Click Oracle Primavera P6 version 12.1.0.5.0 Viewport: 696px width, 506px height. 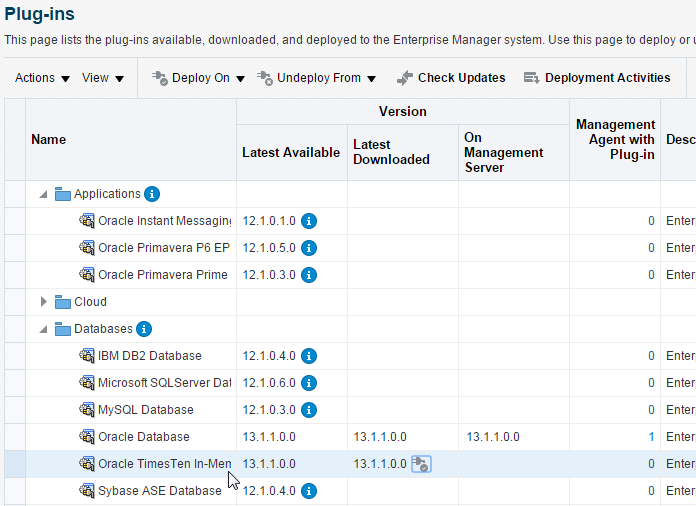pos(269,248)
